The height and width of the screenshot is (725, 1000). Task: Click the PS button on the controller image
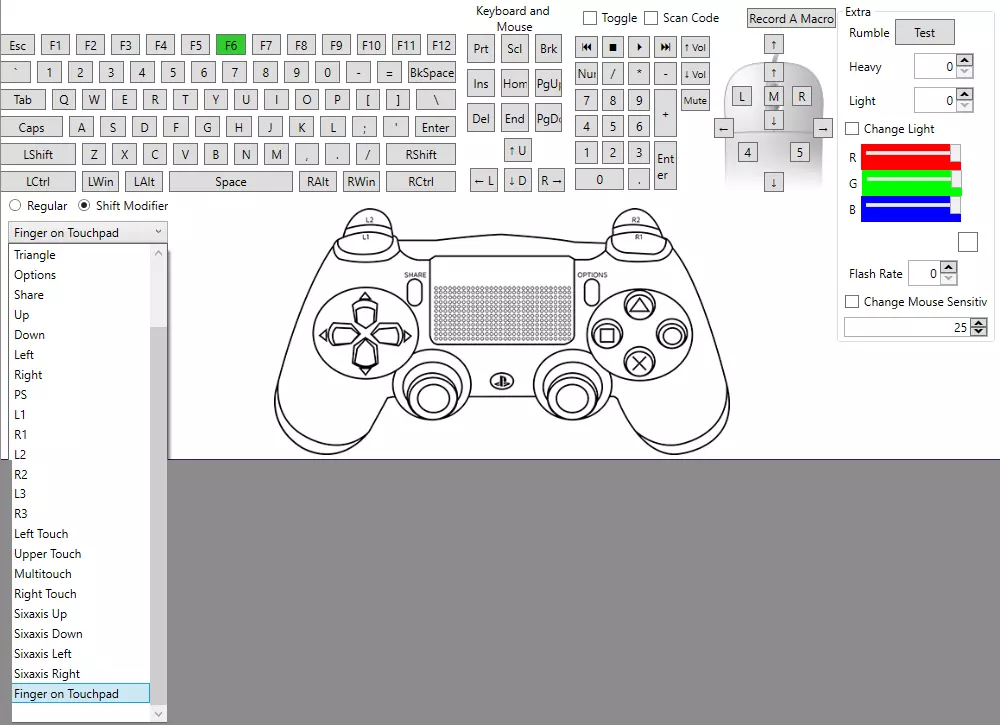pyautogui.click(x=502, y=381)
